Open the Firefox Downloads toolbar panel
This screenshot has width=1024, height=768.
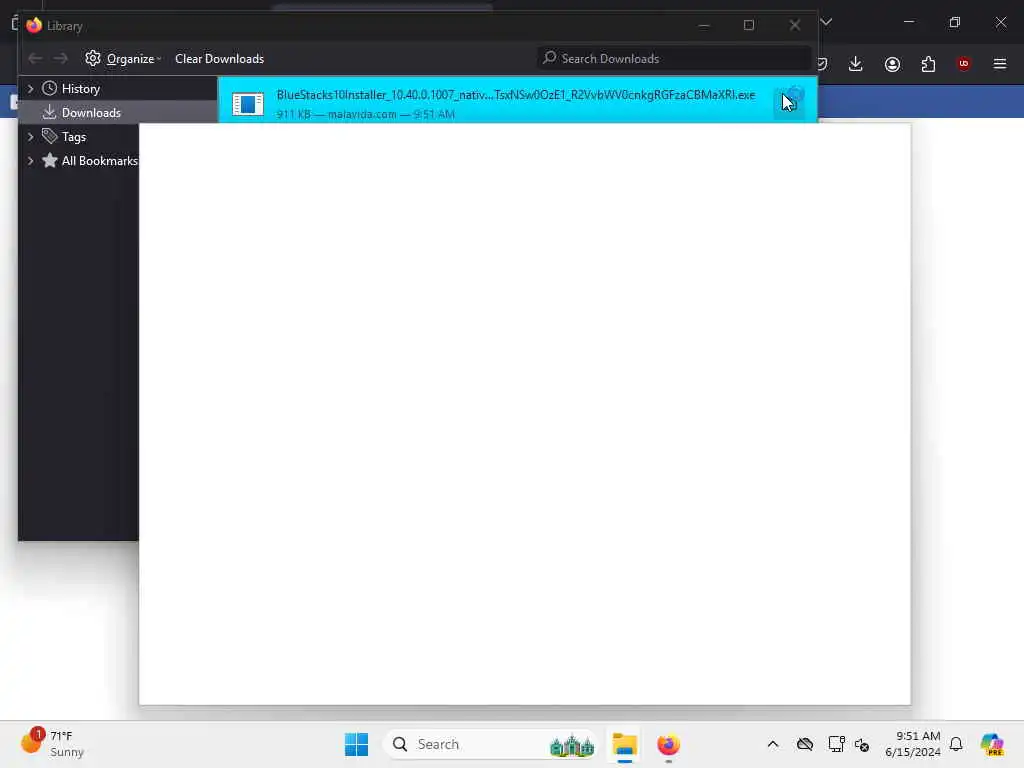tap(856, 64)
